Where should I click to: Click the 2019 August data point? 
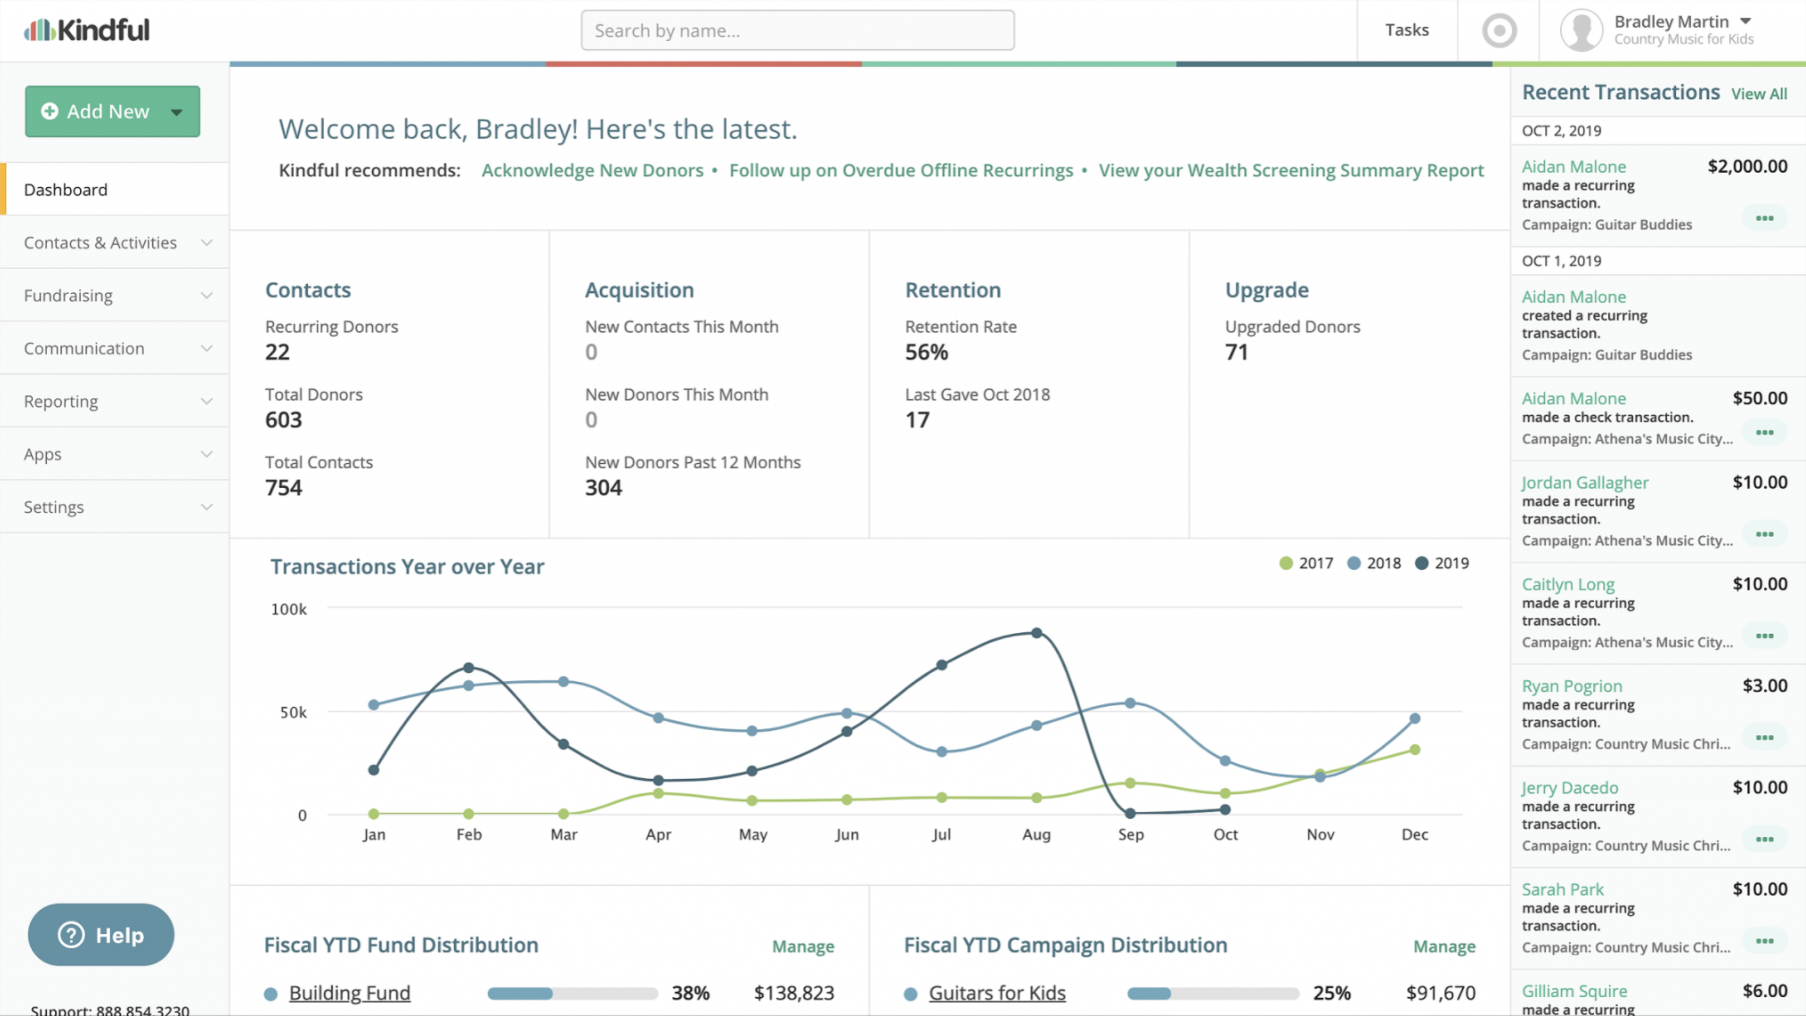[x=1037, y=633]
